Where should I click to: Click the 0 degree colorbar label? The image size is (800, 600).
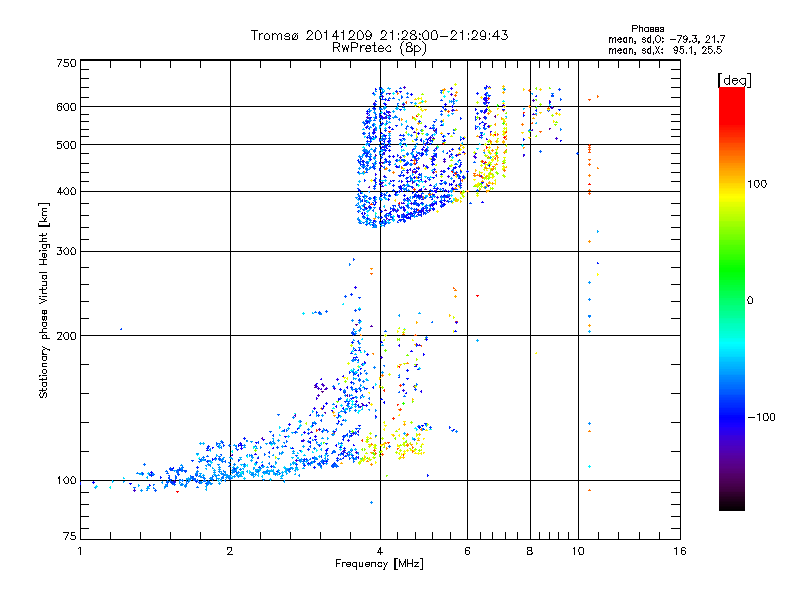click(750, 301)
